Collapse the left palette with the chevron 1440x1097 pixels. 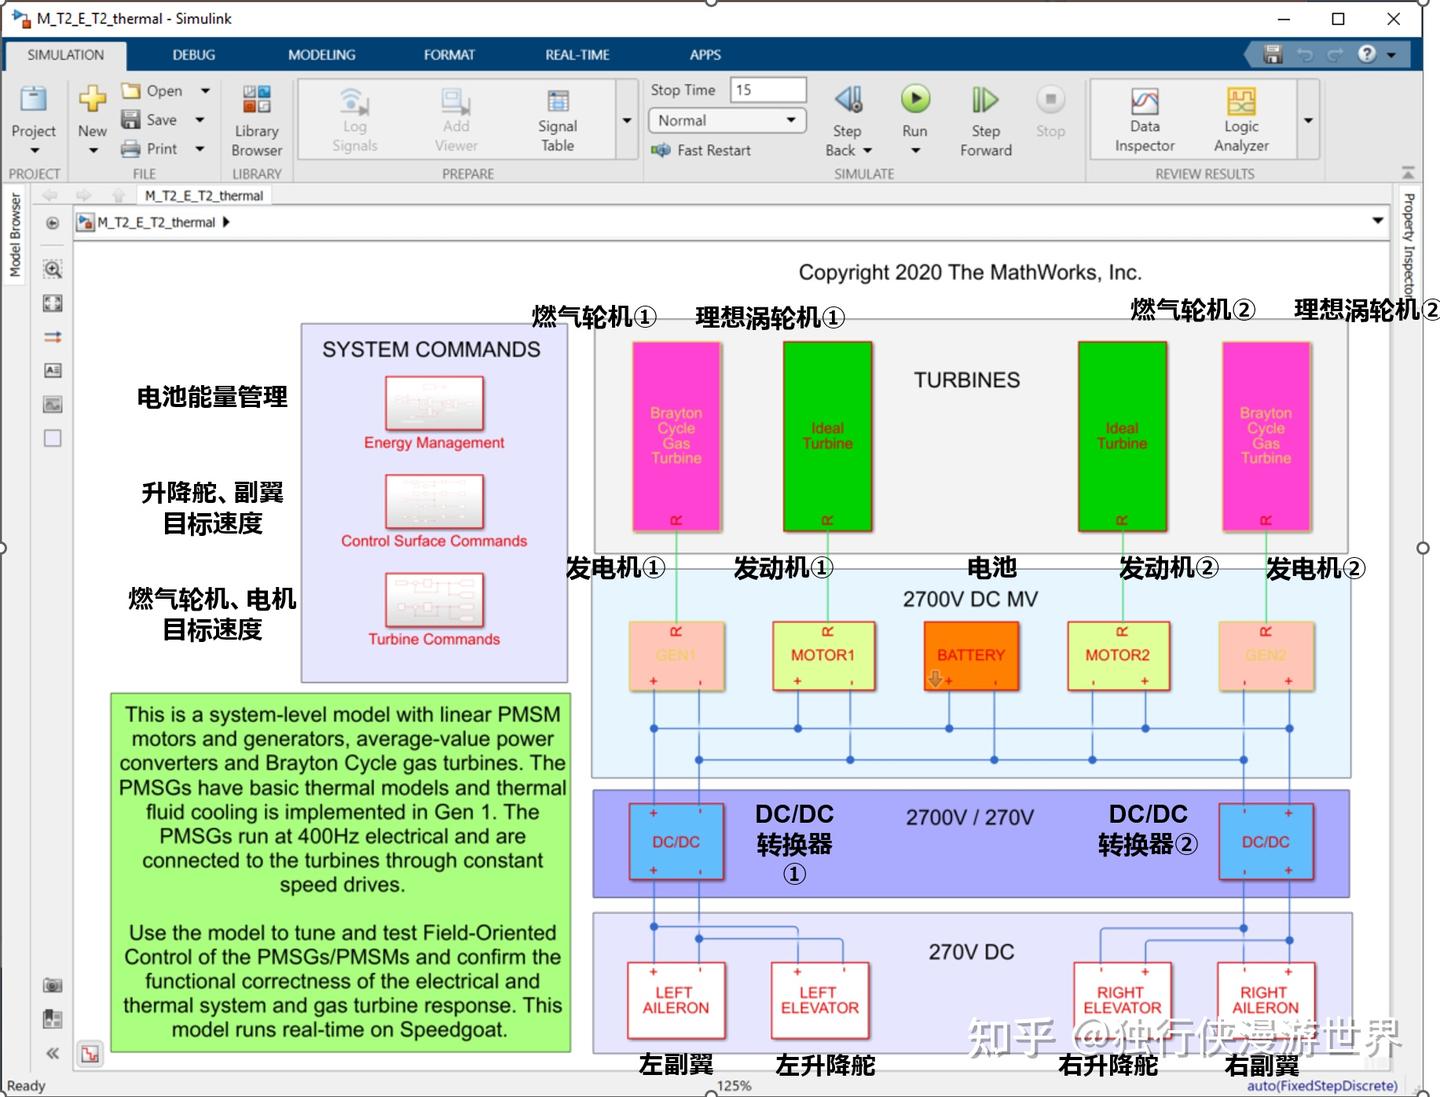[x=51, y=1052]
